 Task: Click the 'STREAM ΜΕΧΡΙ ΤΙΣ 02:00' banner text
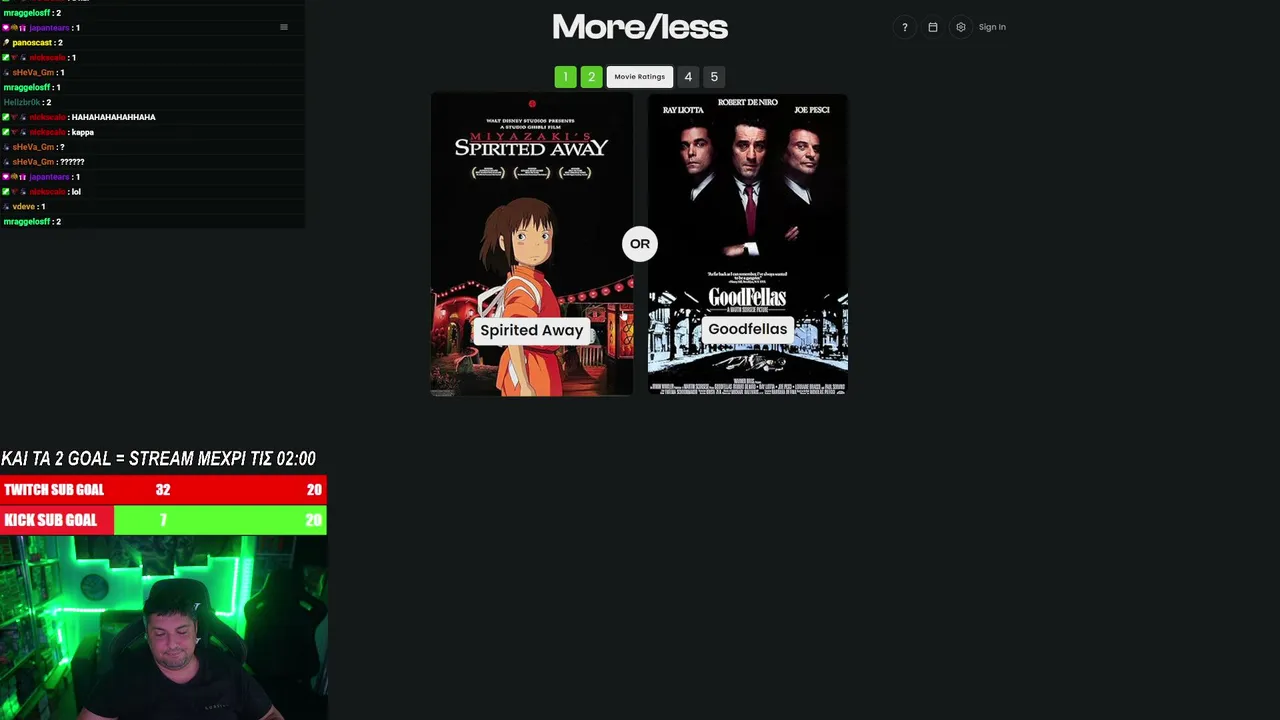coord(222,459)
